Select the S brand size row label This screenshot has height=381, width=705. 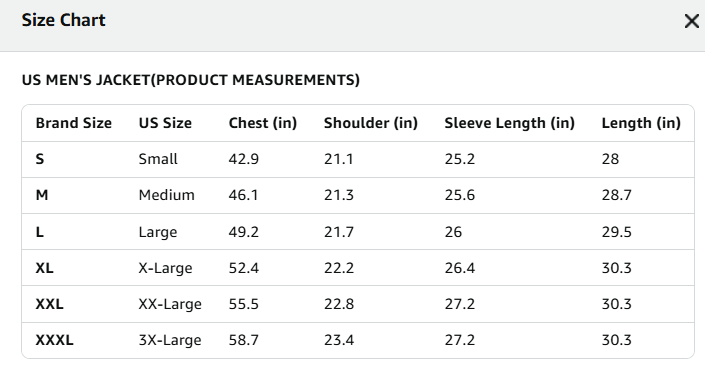tap(40, 159)
